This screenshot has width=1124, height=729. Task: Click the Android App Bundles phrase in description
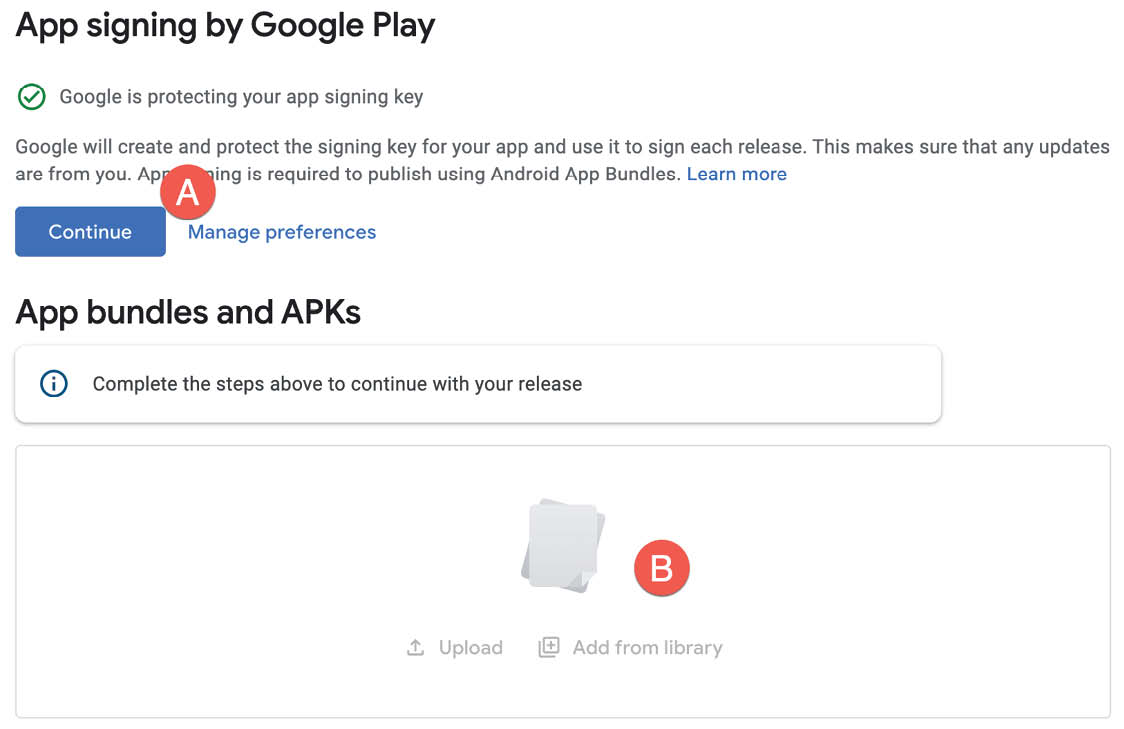(585, 174)
